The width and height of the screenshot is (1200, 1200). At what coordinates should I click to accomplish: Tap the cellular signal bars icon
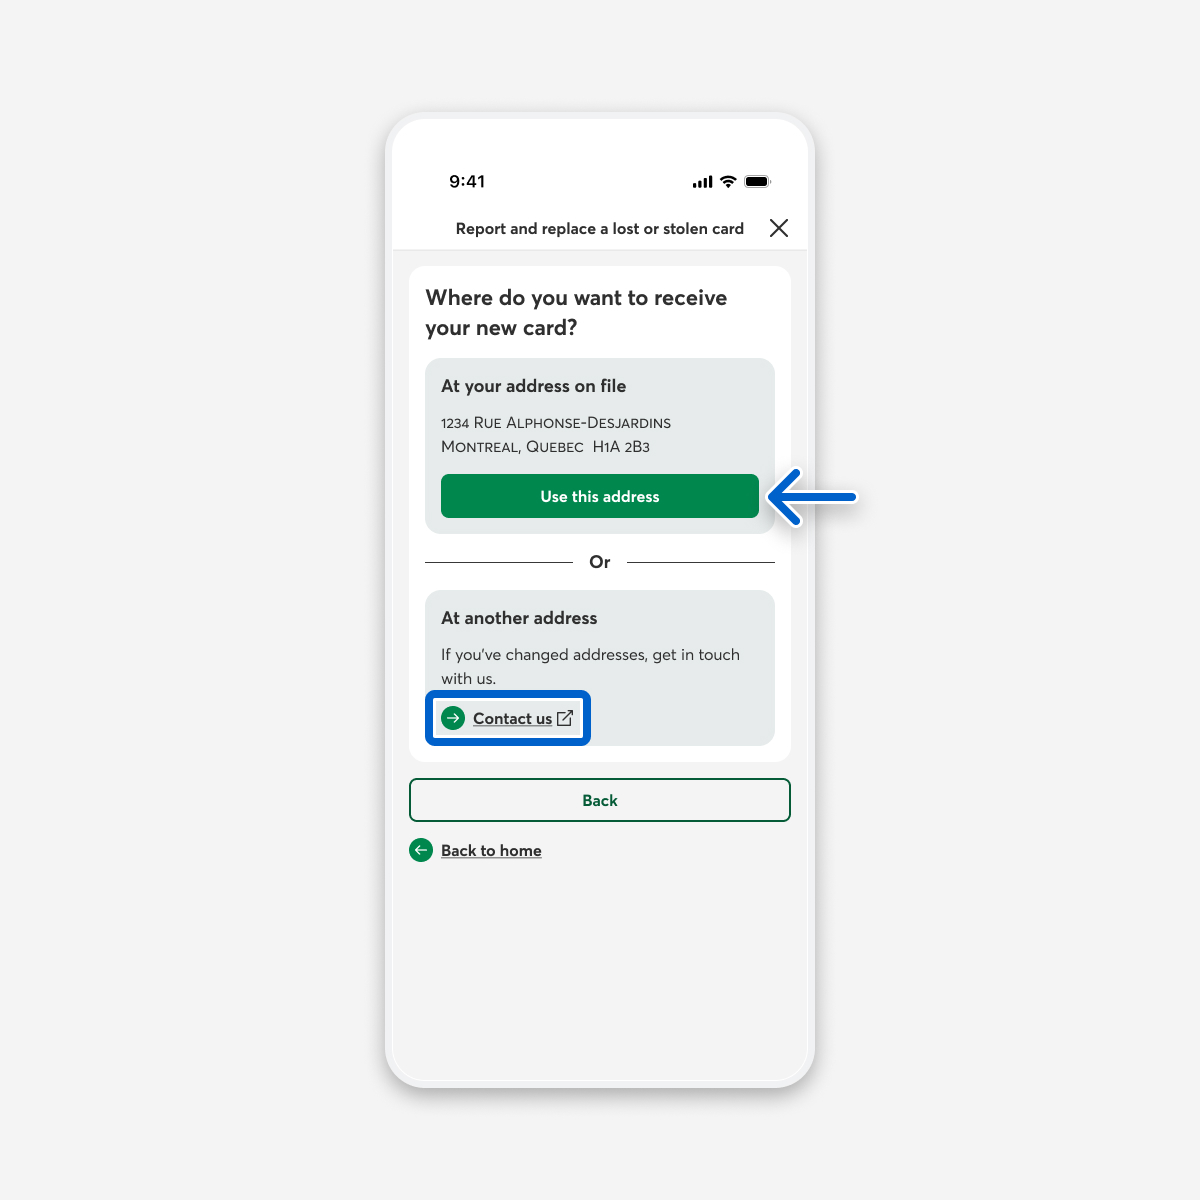(x=703, y=182)
